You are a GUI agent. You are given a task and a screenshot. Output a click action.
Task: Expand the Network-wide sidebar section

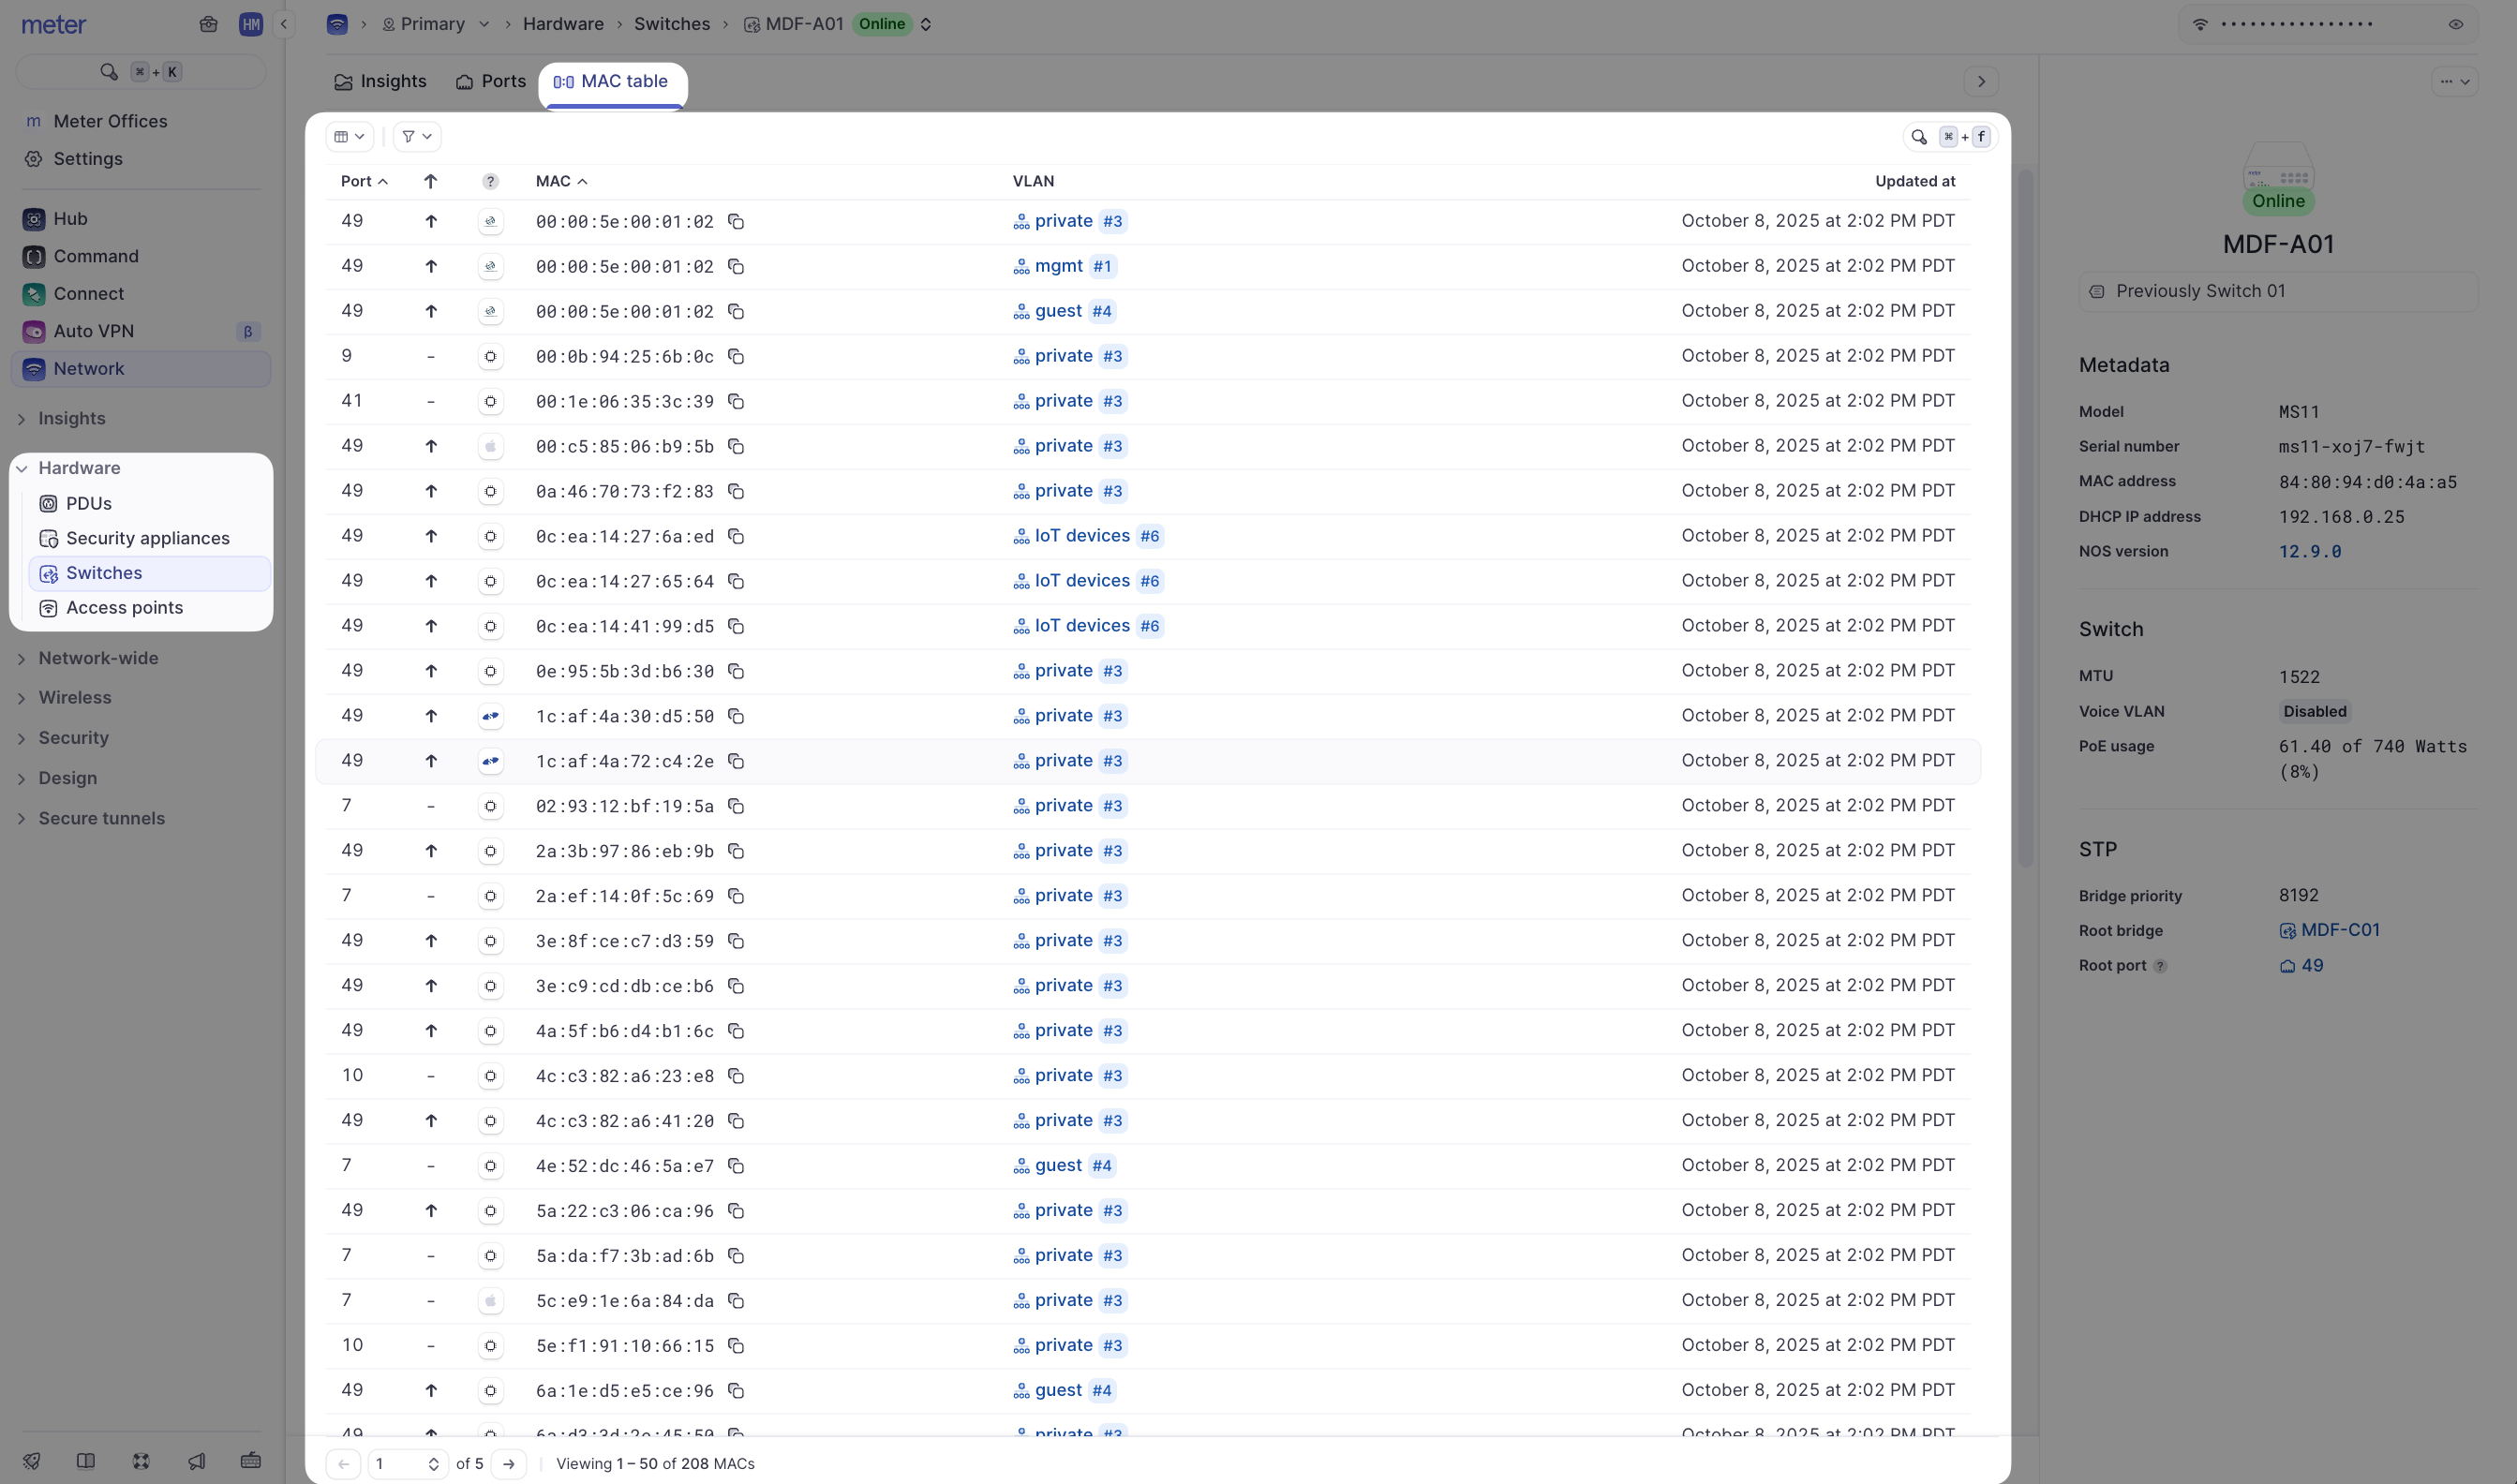98,658
